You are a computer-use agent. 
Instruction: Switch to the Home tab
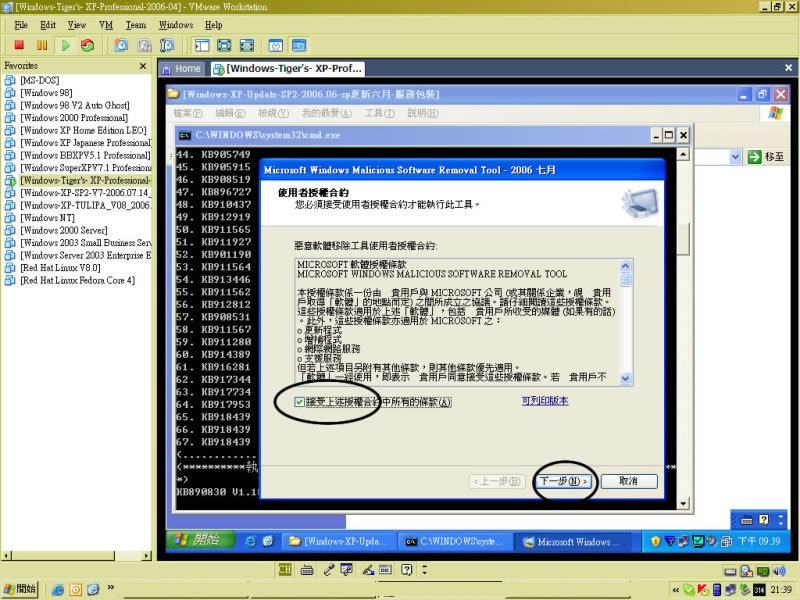tap(182, 69)
